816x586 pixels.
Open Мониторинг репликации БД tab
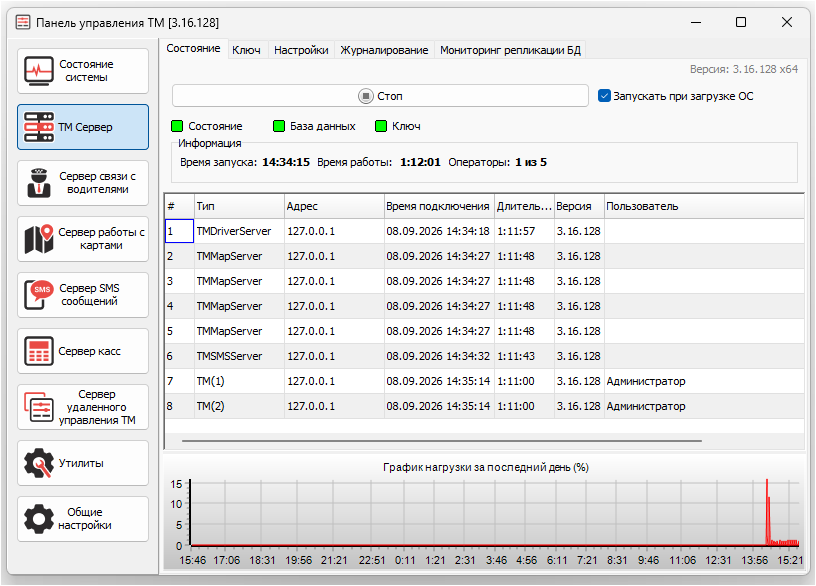pos(510,50)
